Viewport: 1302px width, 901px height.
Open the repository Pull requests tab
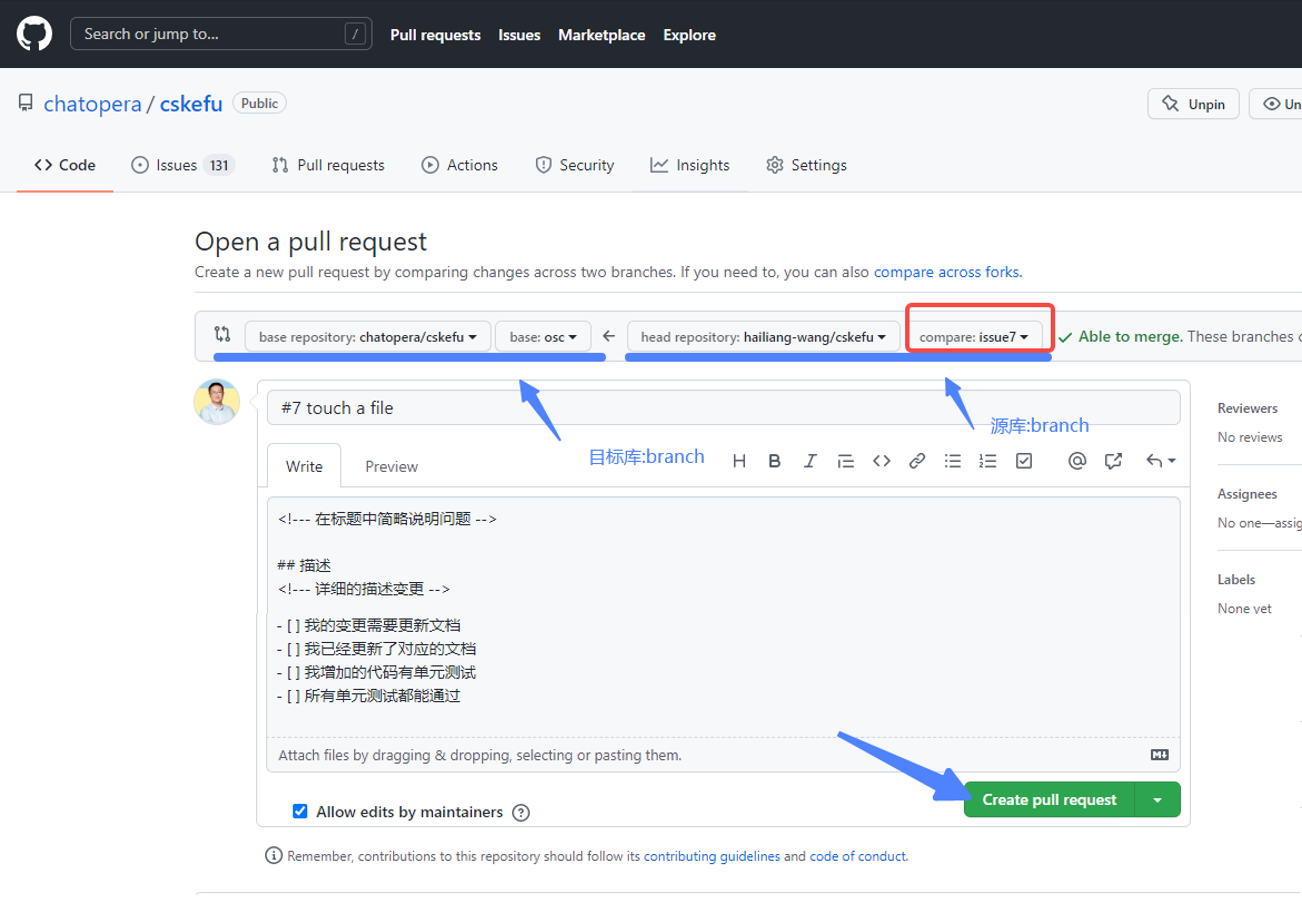pos(328,165)
